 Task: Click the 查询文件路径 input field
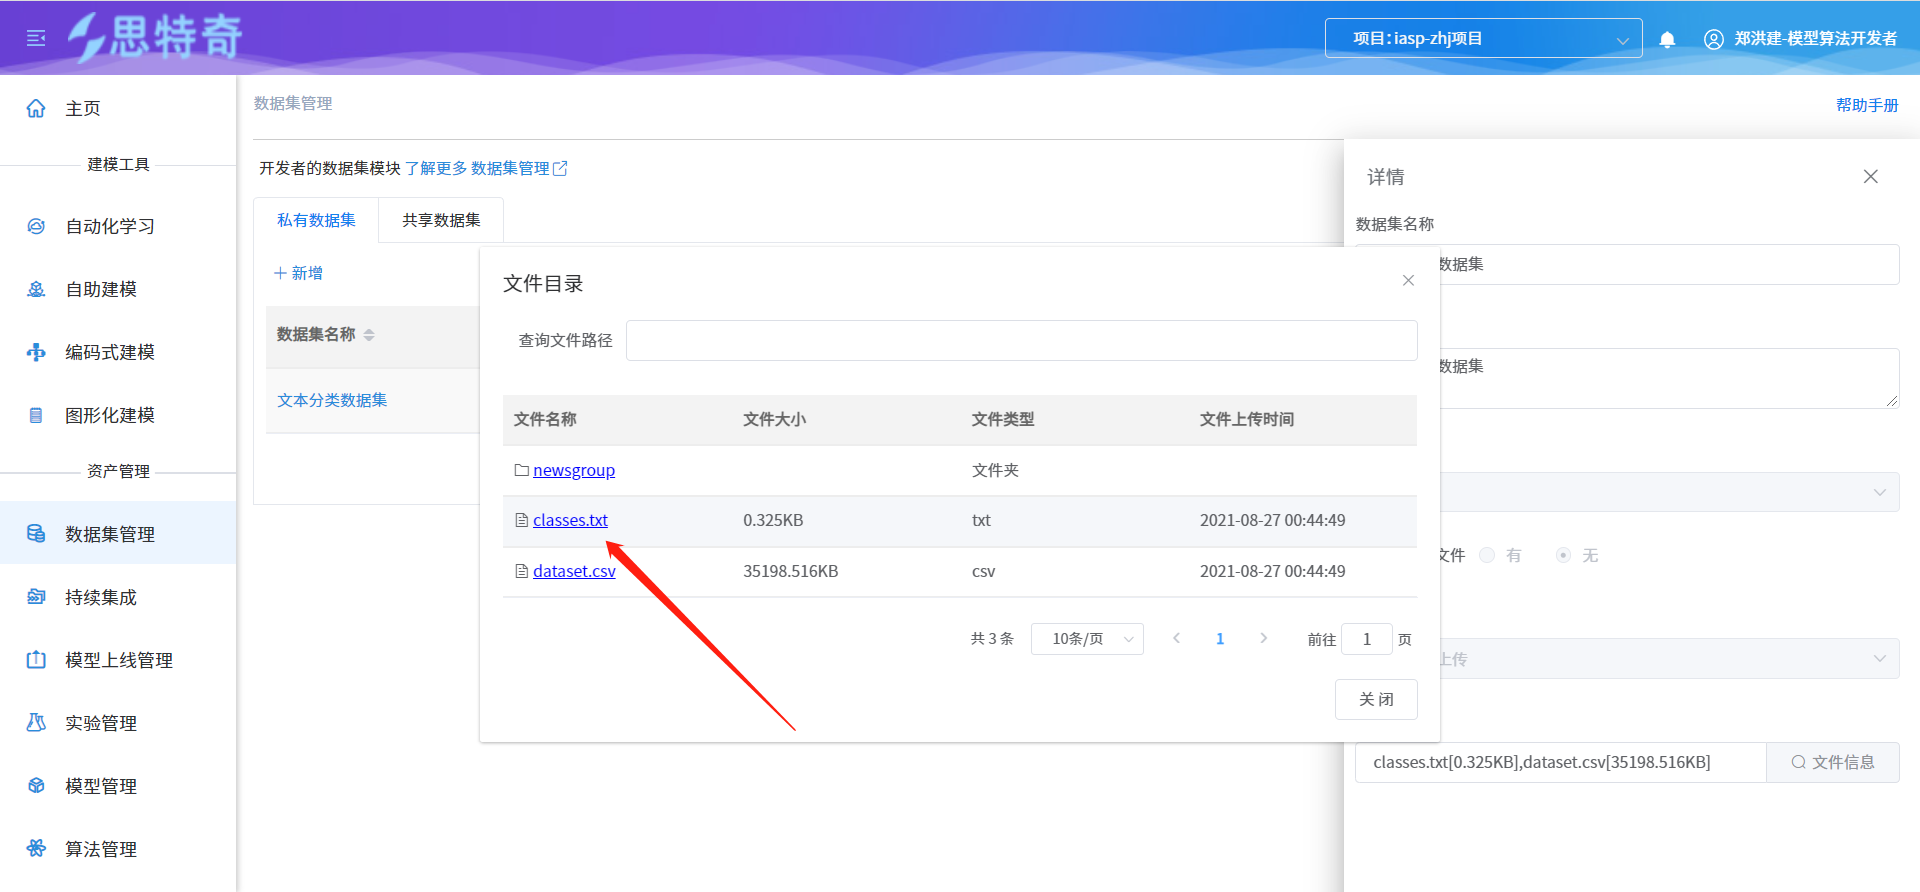point(1022,340)
